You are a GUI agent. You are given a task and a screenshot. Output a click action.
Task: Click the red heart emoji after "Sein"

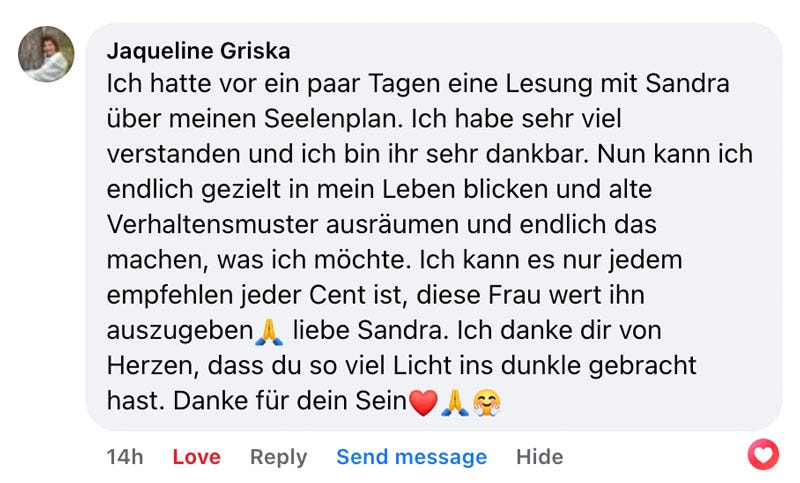(x=424, y=402)
